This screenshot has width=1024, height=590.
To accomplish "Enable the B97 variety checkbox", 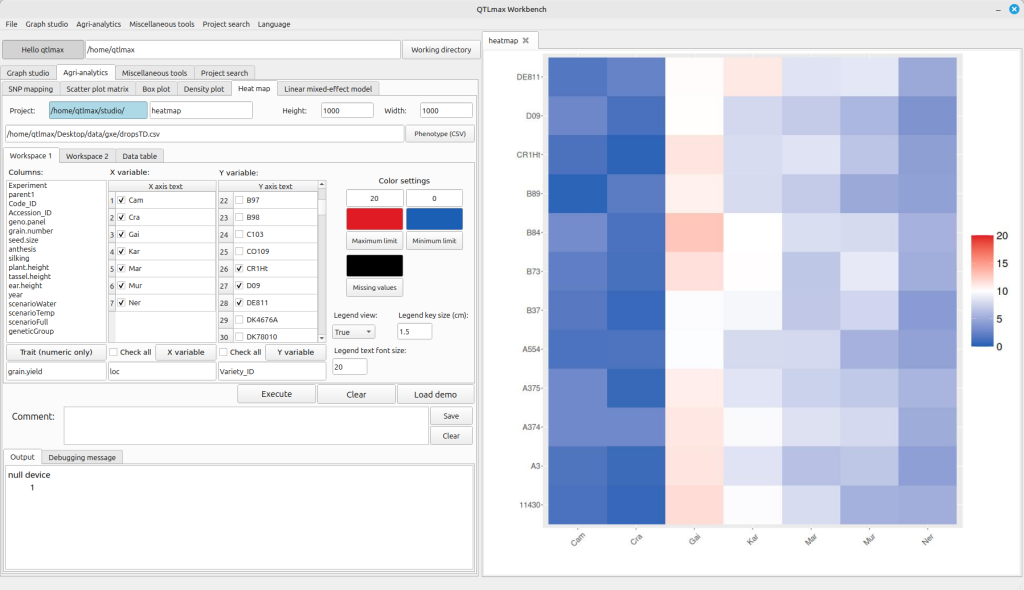I will point(238,200).
